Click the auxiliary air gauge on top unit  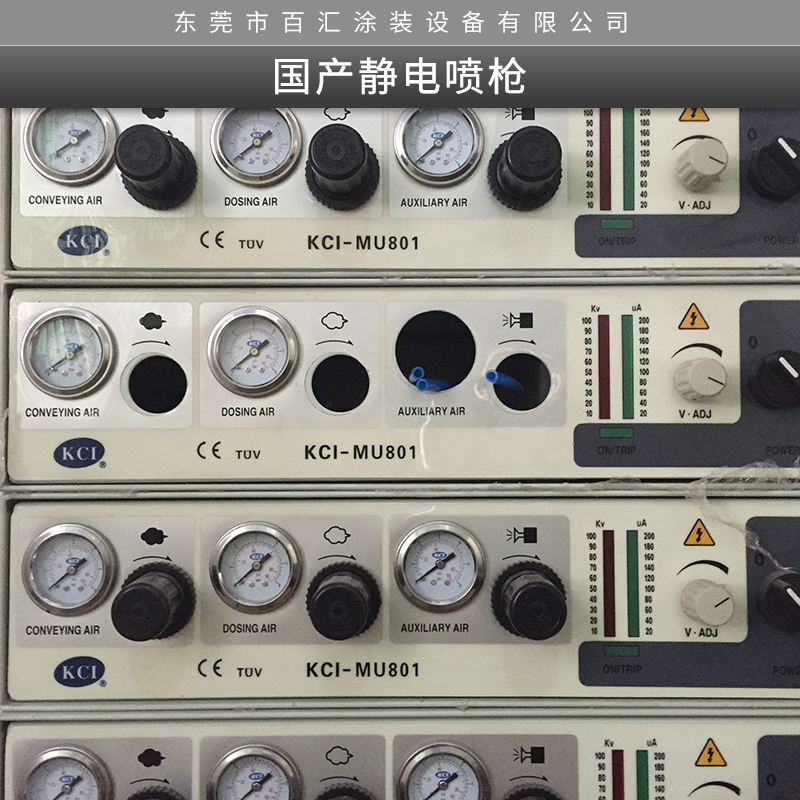pyautogui.click(x=439, y=144)
